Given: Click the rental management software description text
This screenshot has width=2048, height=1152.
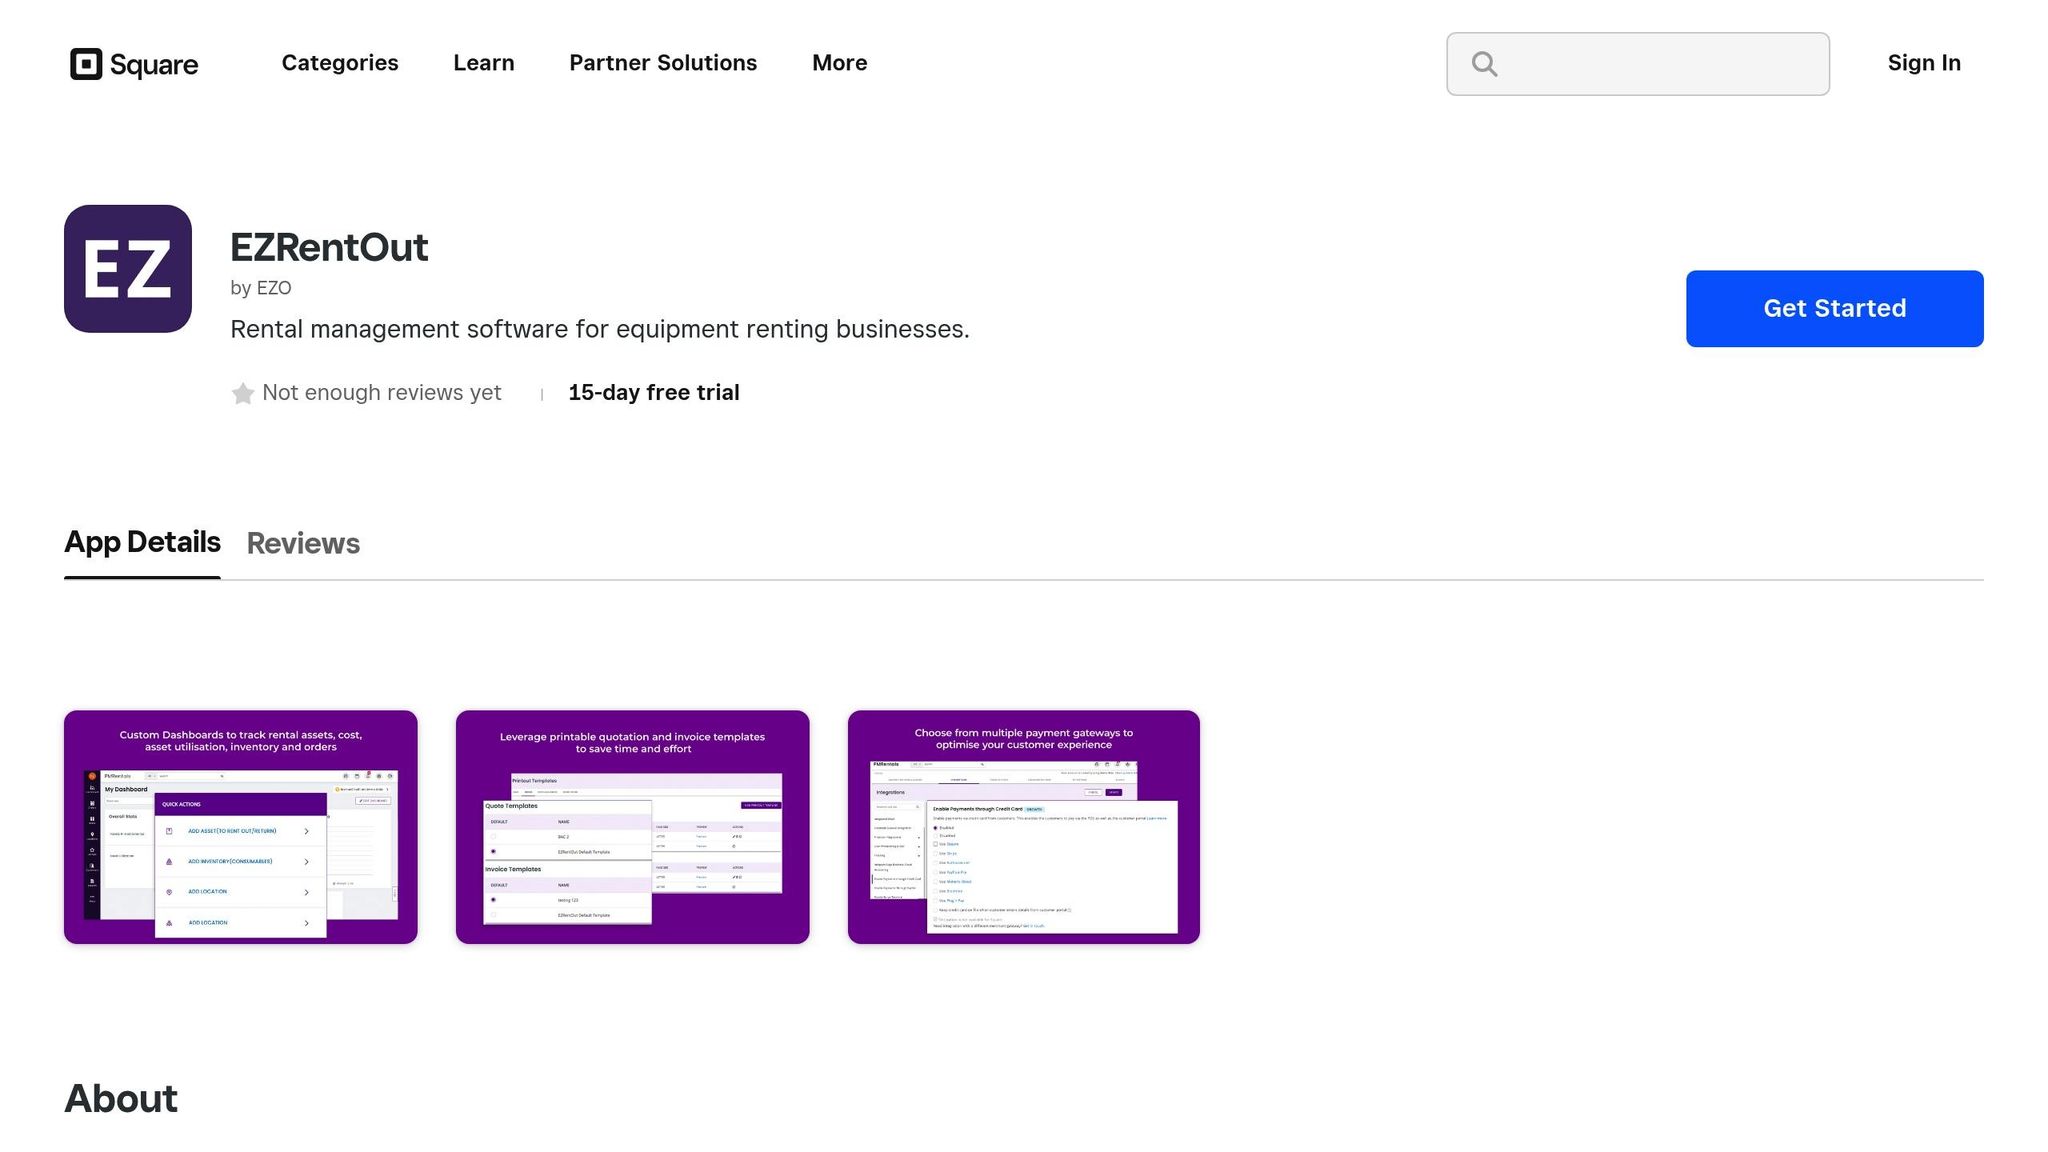Looking at the screenshot, I should click(600, 329).
